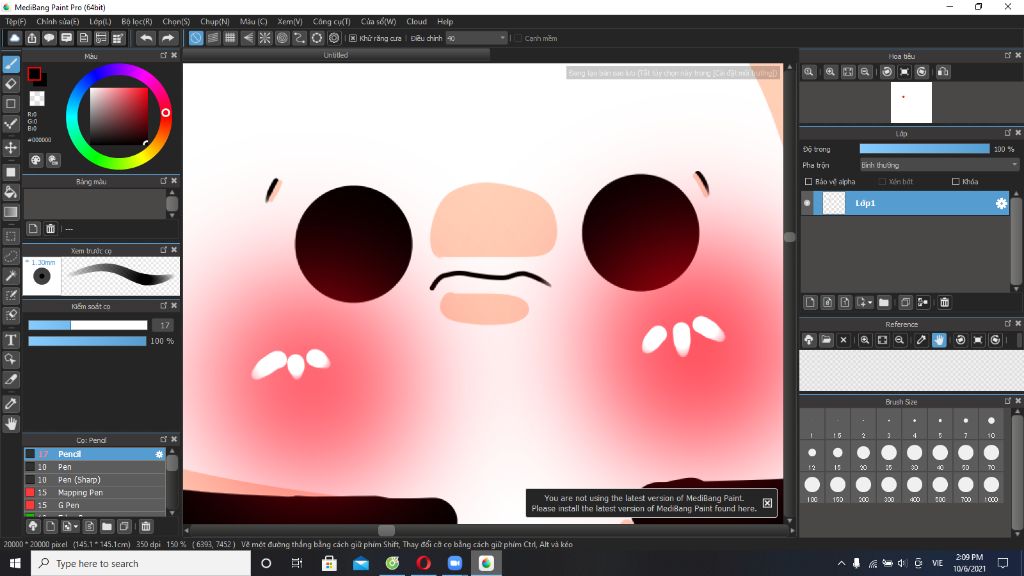Click zoom in on Navigator panel
The image size is (1024, 576).
pos(831,72)
